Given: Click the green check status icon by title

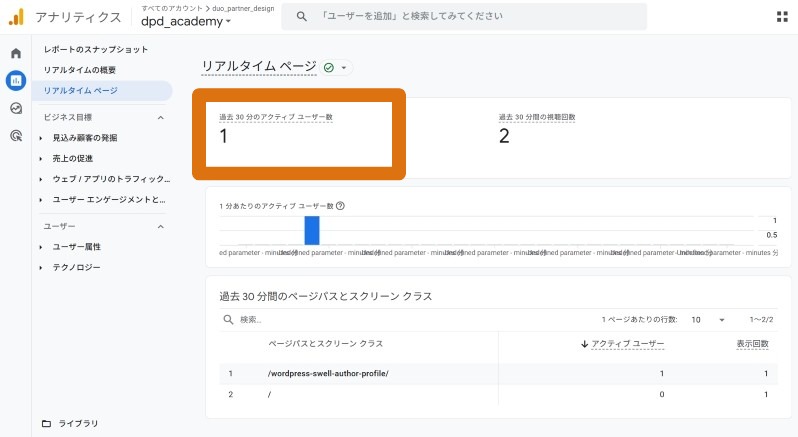Looking at the screenshot, I should click(328, 67).
